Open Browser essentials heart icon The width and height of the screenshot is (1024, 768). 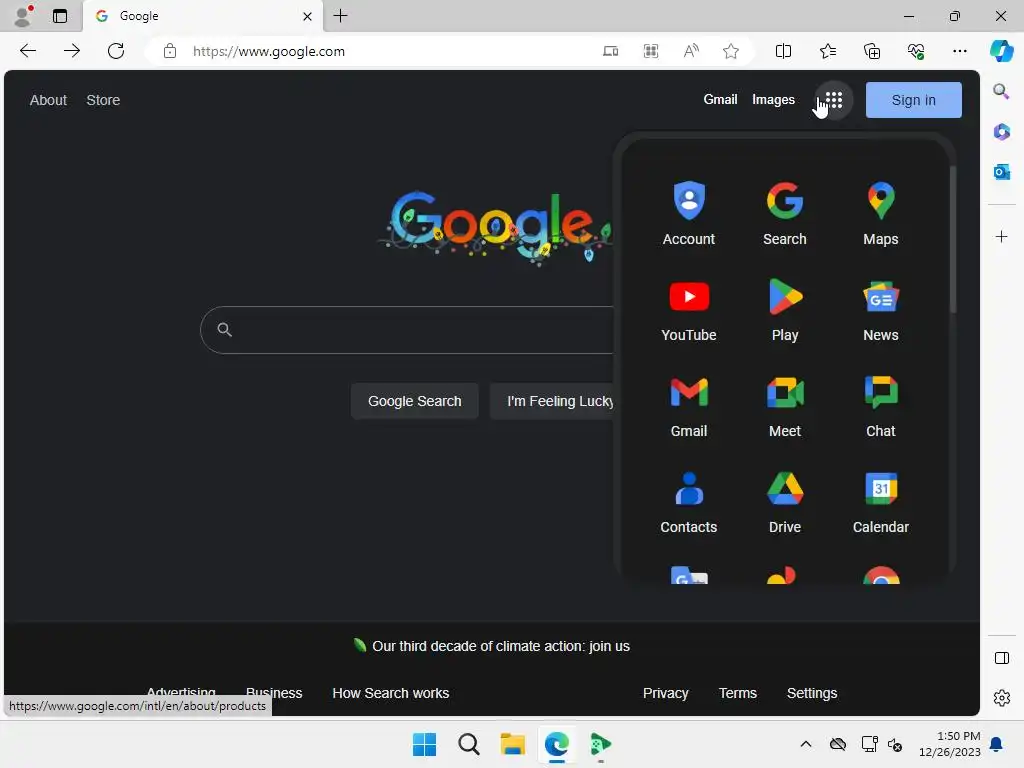click(916, 51)
